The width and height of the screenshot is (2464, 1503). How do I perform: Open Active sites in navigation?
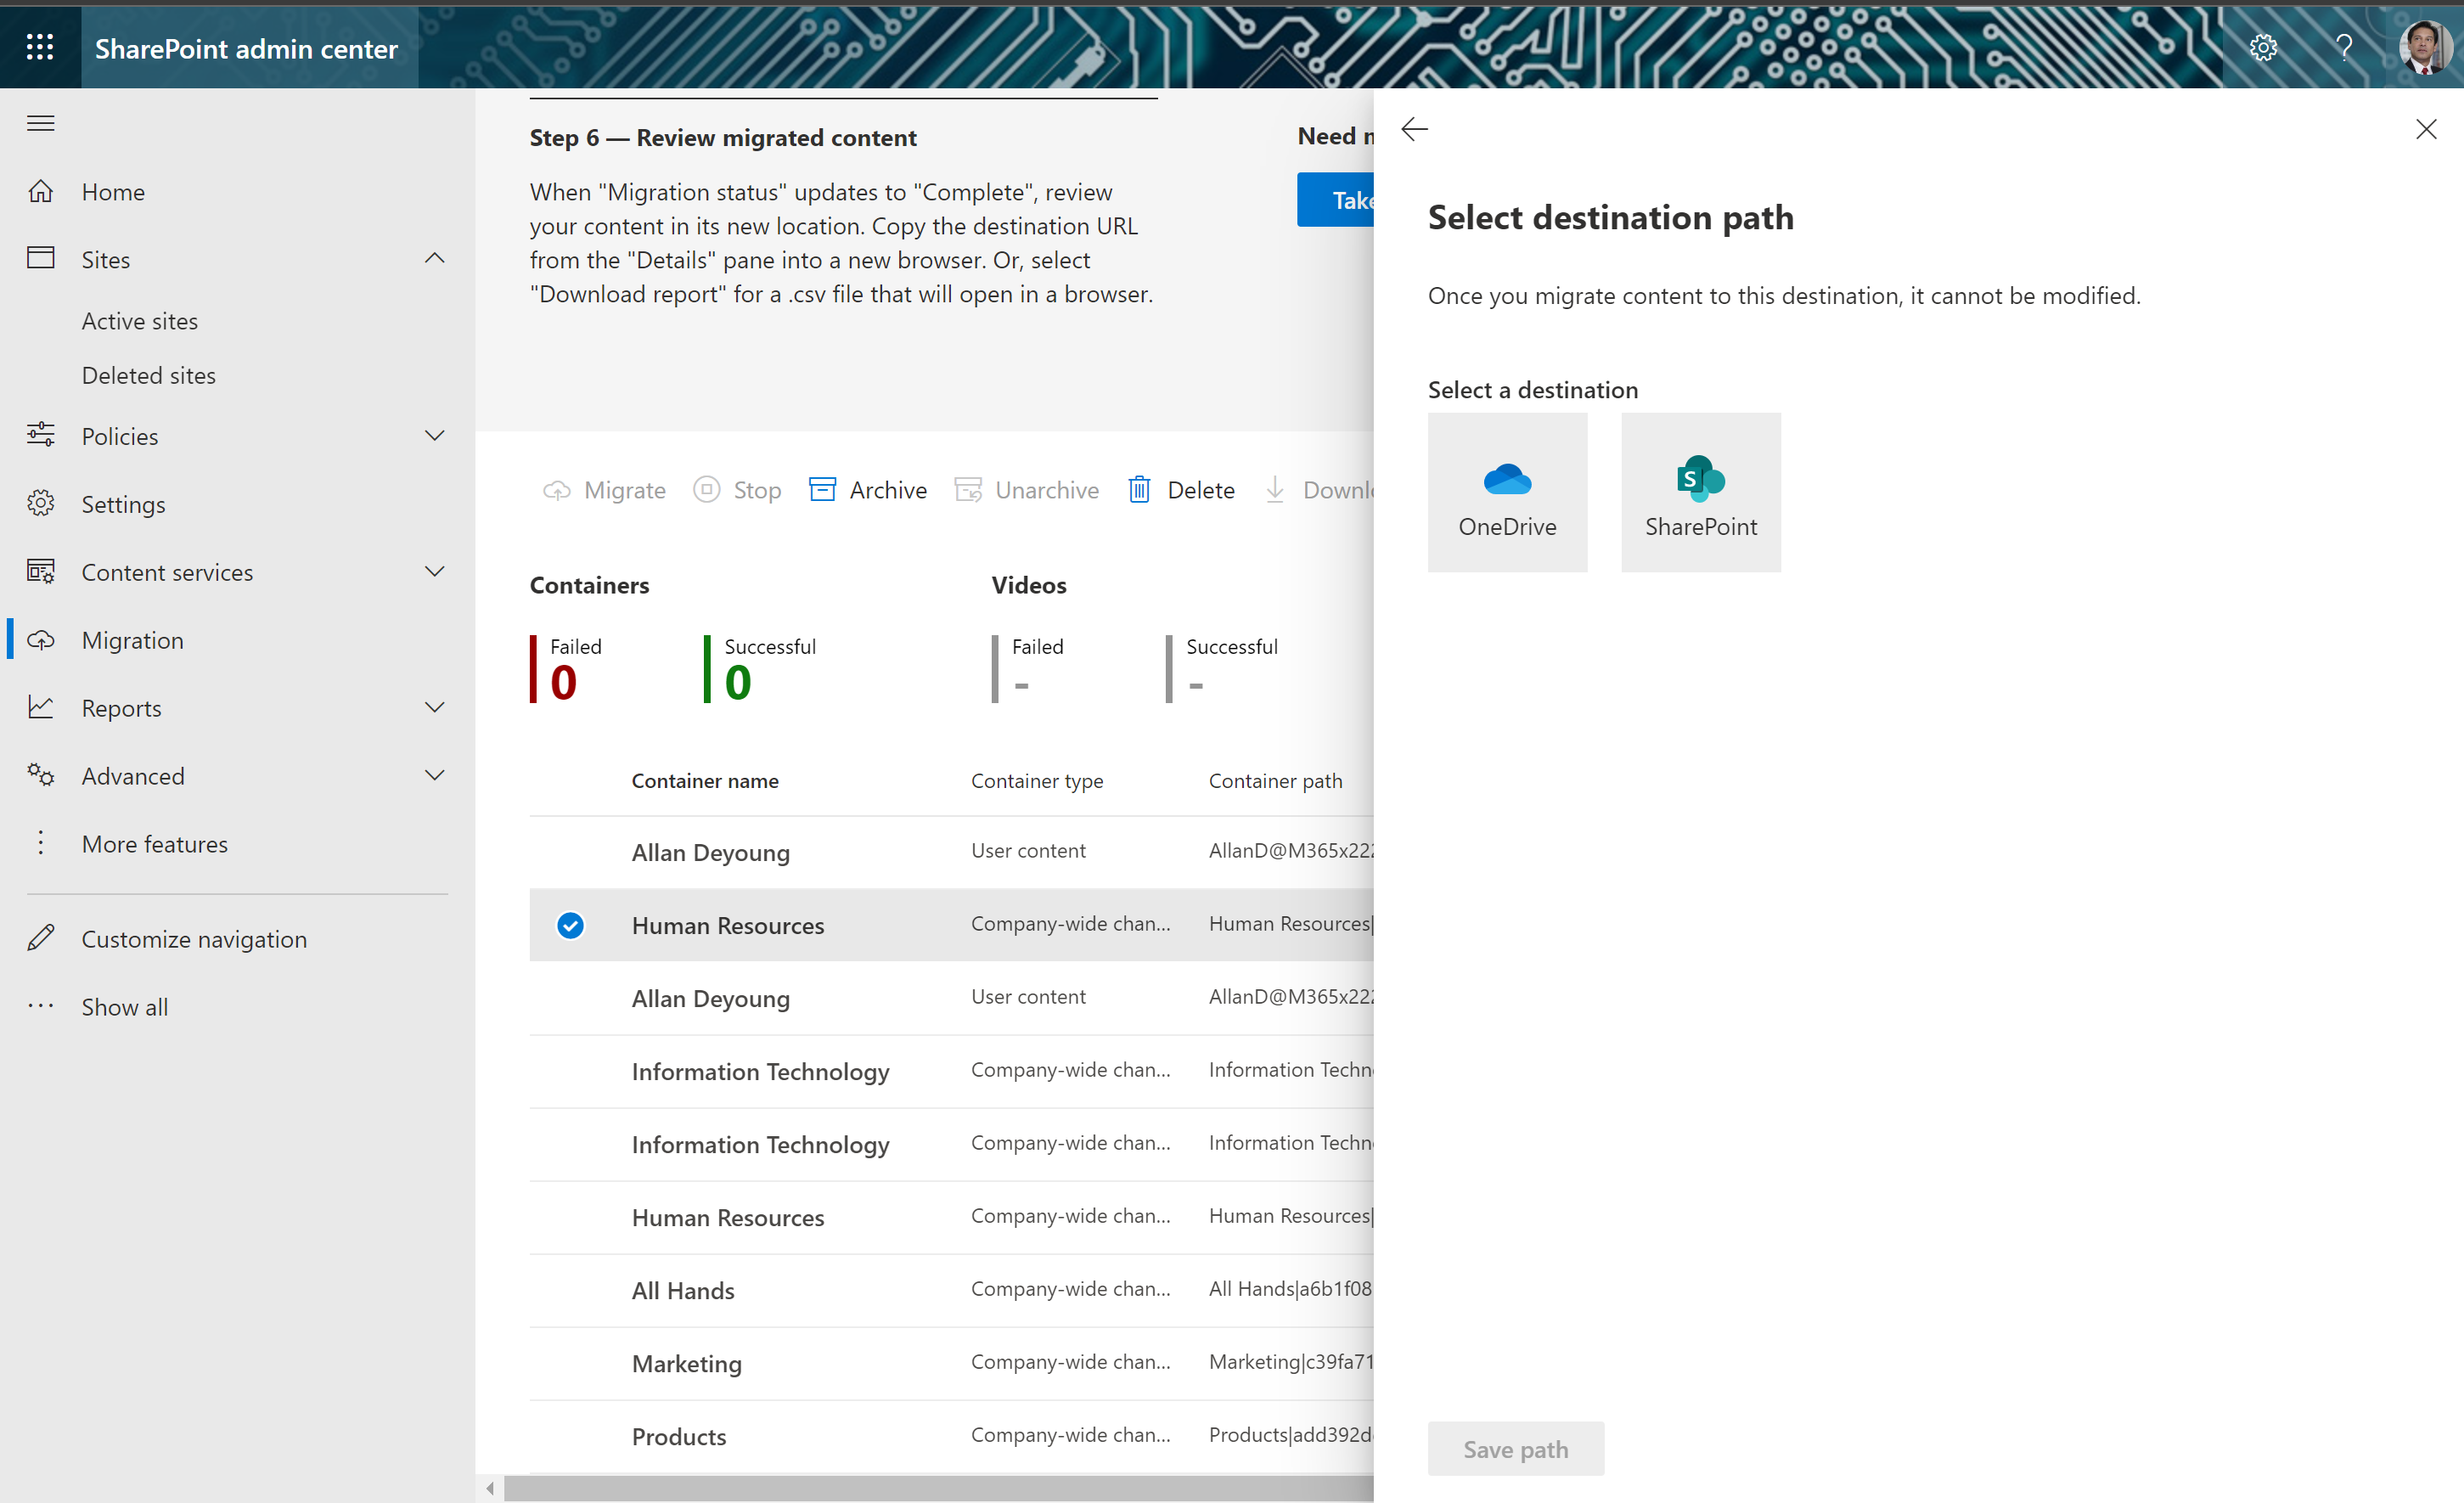140,321
